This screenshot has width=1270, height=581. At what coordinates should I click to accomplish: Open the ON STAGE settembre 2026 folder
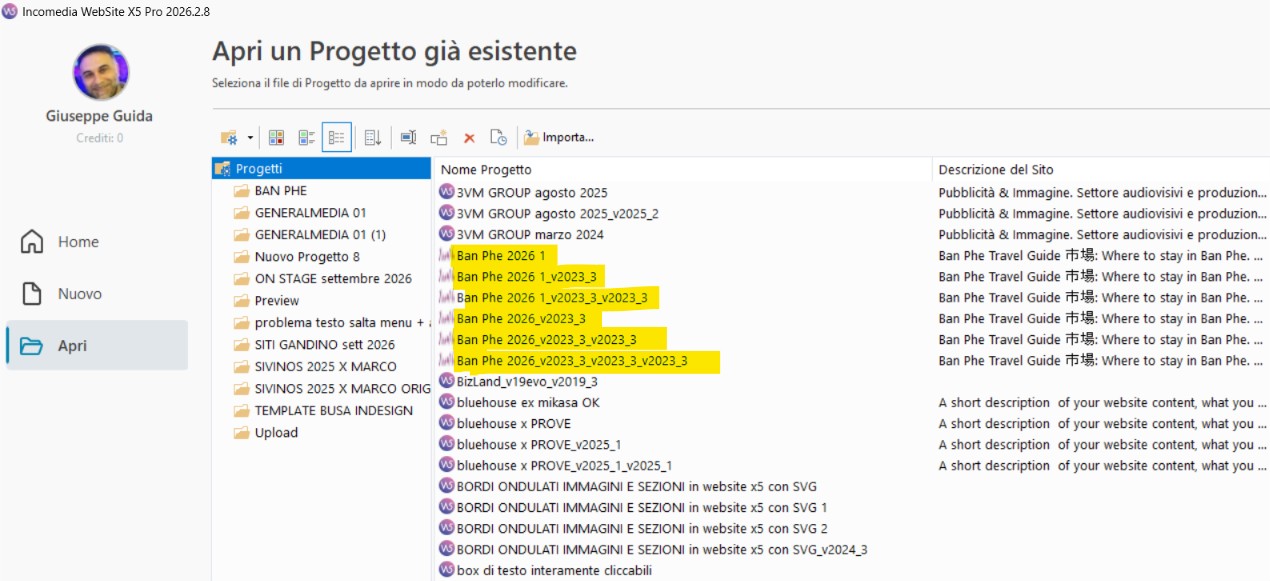333,278
